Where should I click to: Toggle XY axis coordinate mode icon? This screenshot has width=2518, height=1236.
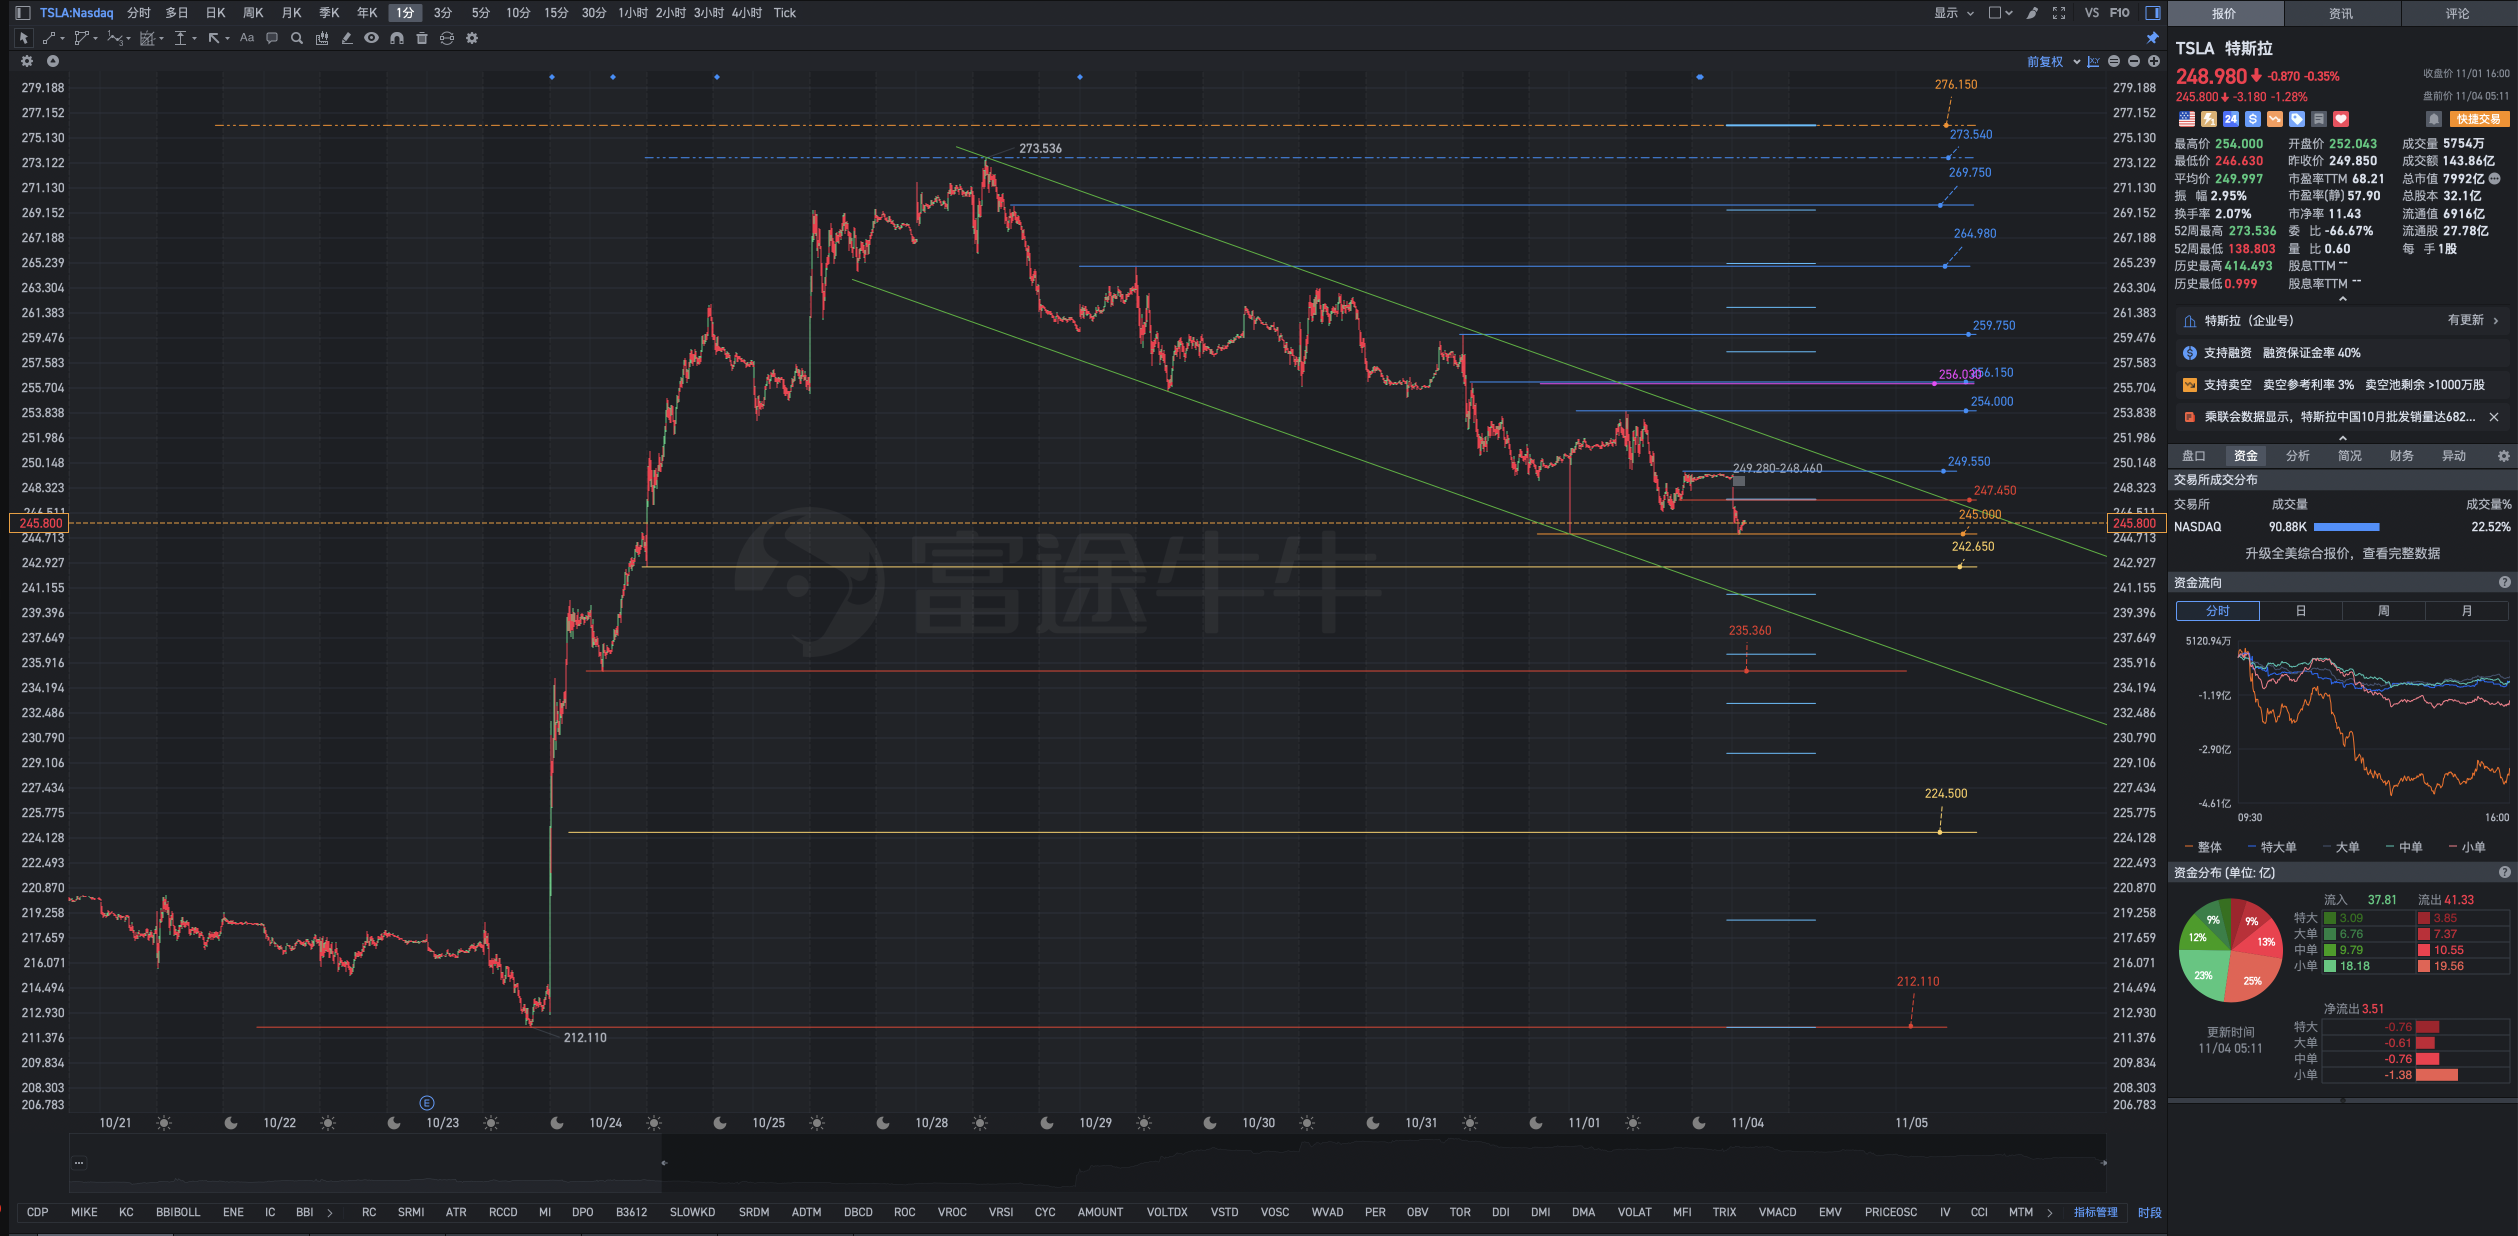pos(2094,62)
